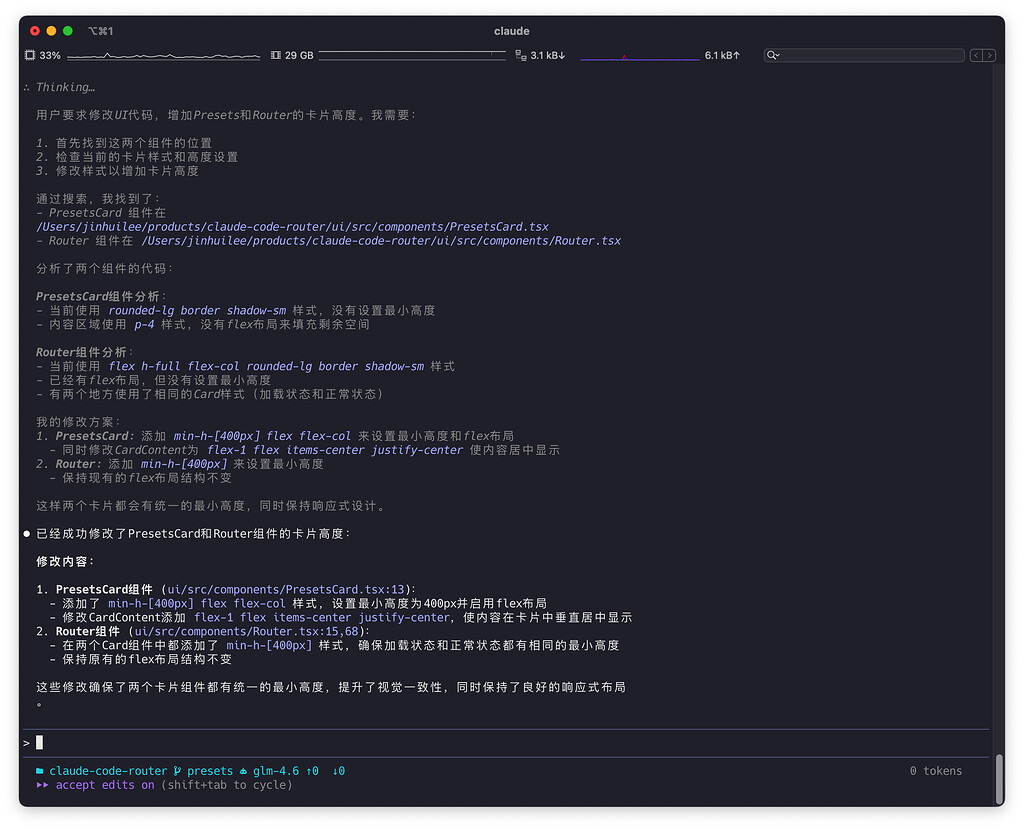Click the vertical scrollbar thumb
1024x829 pixels.
pyautogui.click(x=999, y=780)
